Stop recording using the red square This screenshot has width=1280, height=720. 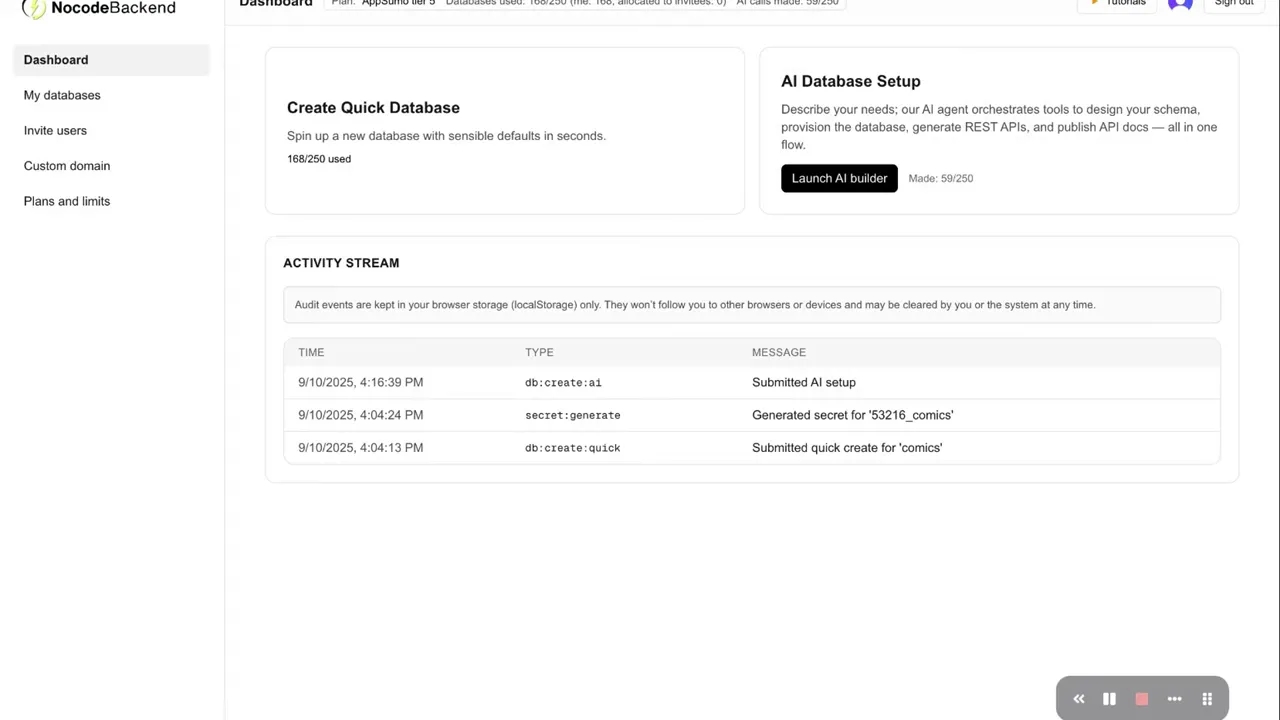point(1142,699)
